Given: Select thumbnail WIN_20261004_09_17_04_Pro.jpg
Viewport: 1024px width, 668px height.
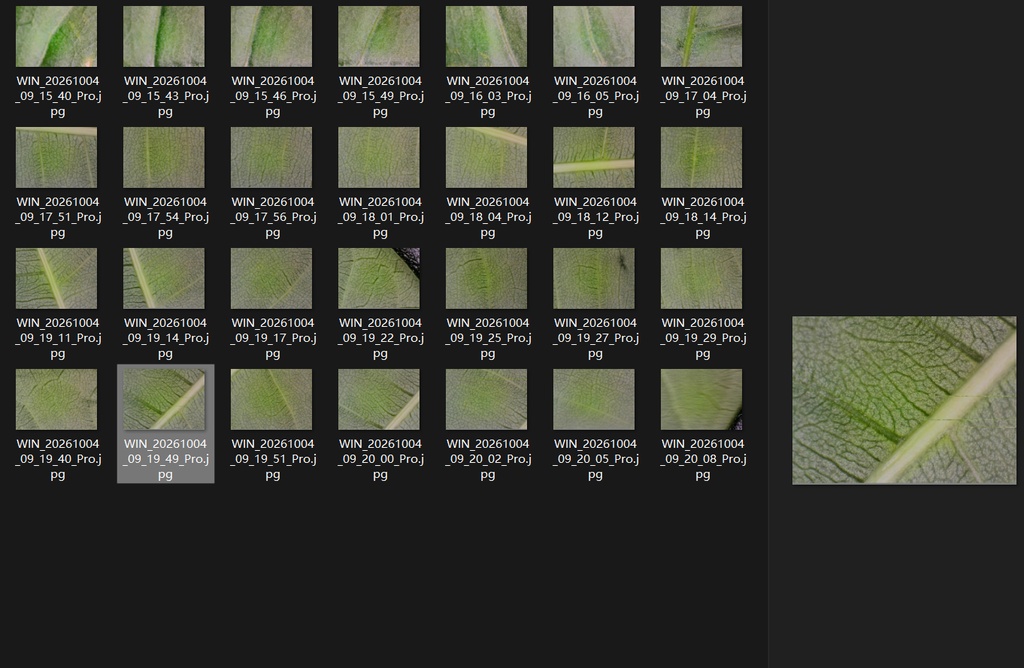Looking at the screenshot, I should point(701,37).
